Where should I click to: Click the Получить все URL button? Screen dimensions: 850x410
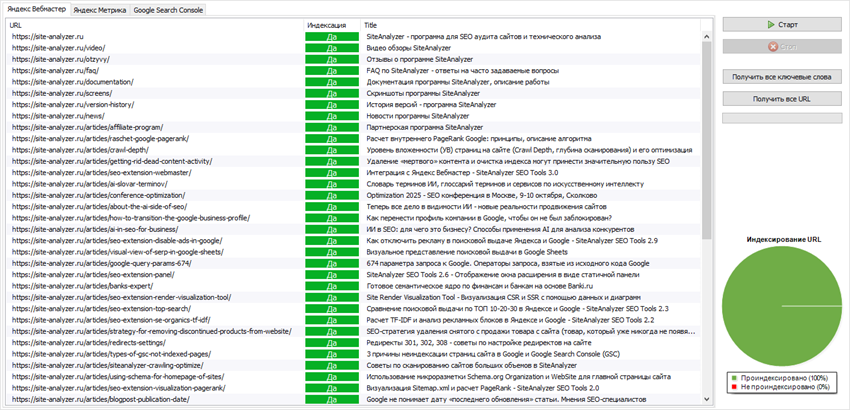(783, 98)
